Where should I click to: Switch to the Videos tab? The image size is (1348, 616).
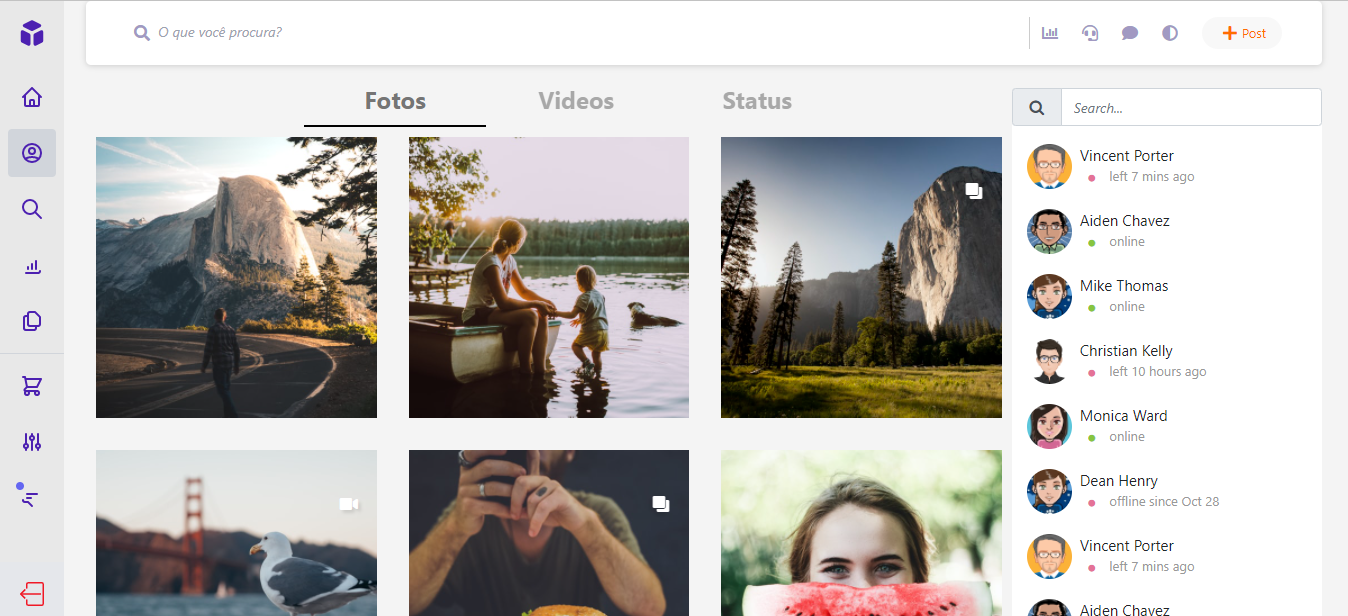pos(576,101)
